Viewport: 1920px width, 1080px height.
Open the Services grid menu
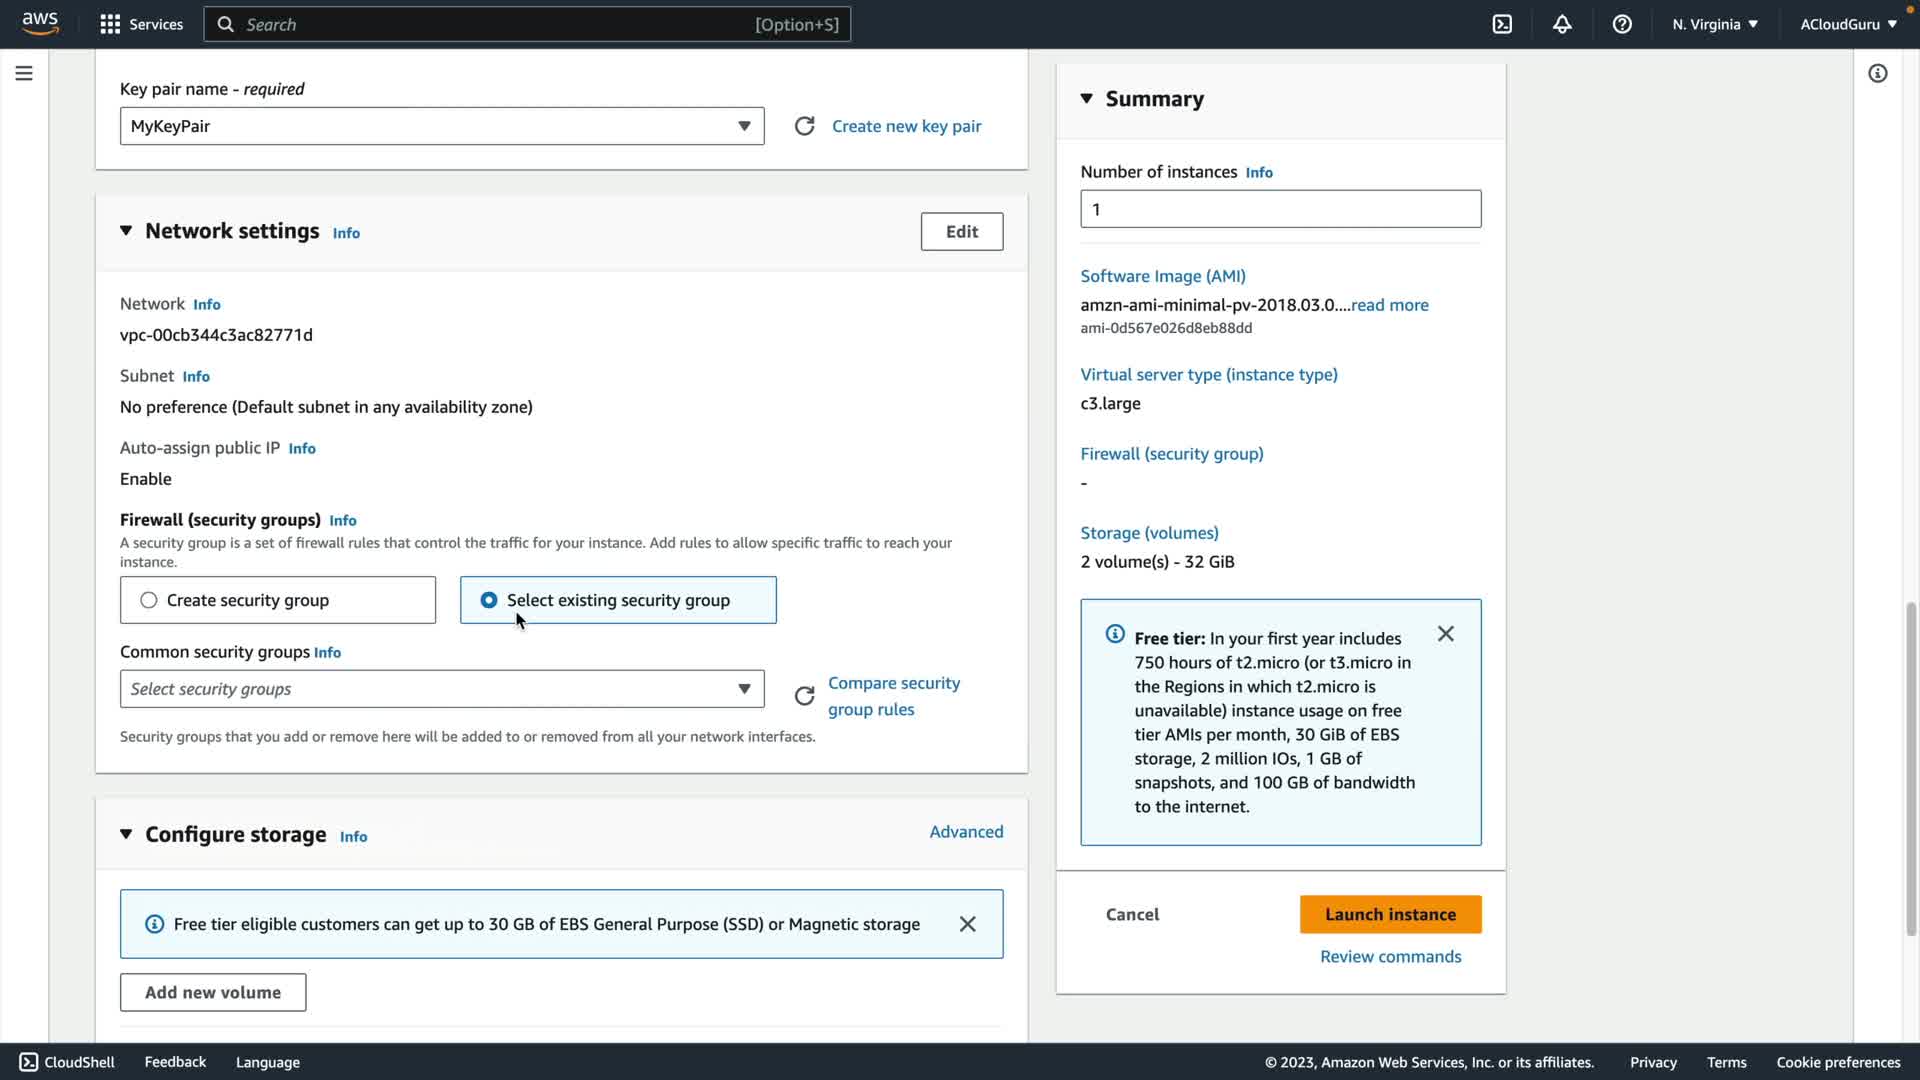click(141, 24)
